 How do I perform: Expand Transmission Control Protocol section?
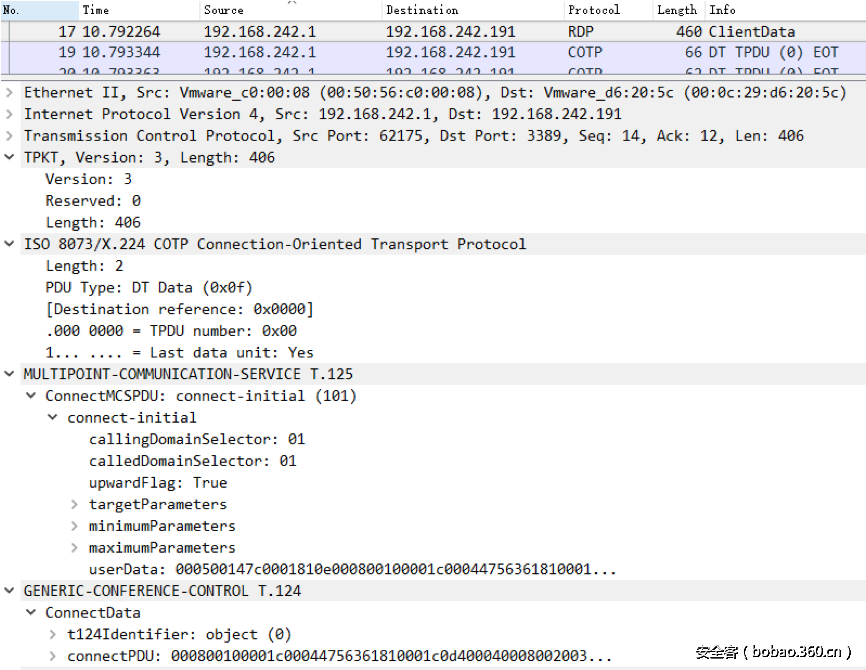(x=9, y=136)
